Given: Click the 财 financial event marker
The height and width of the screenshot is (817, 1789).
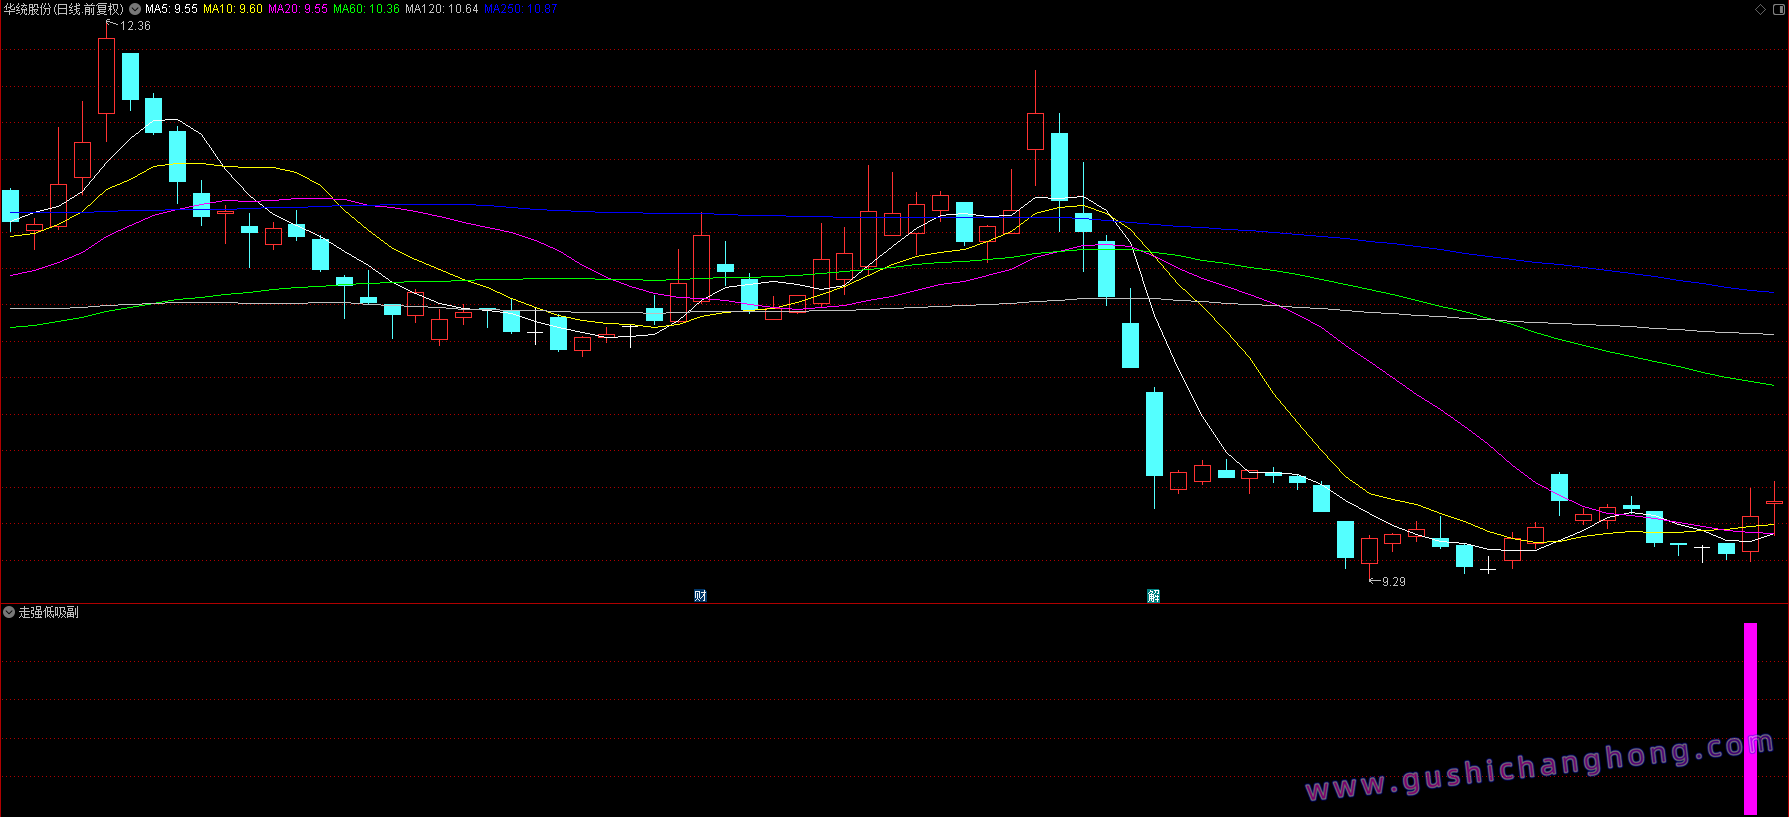Looking at the screenshot, I should pyautogui.click(x=700, y=596).
